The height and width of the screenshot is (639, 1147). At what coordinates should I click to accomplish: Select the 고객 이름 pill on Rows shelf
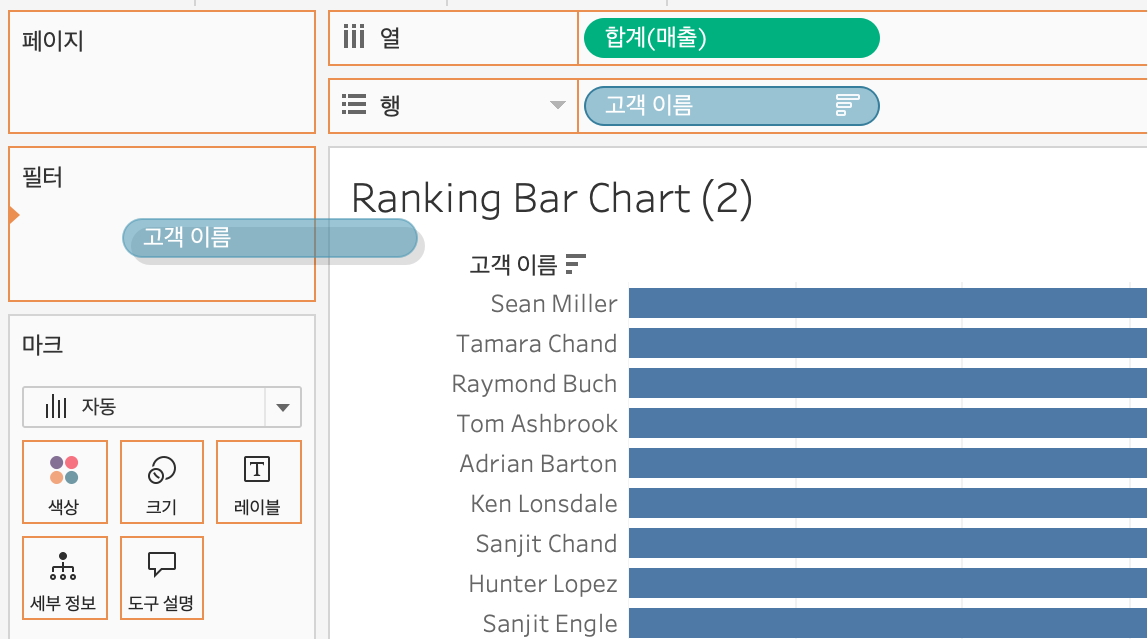pos(732,106)
